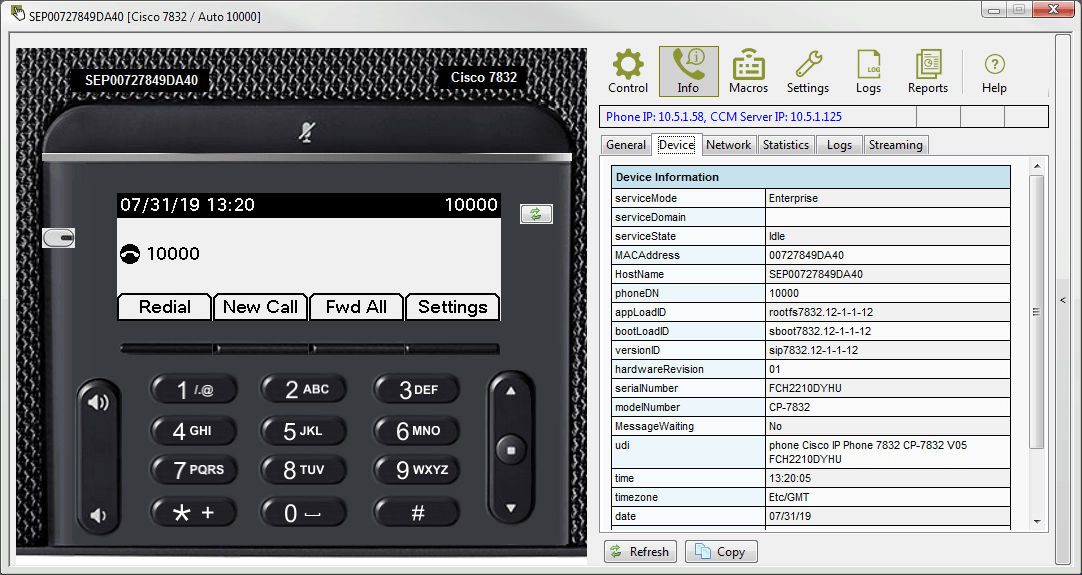Click the device table scrollbar down arrow
The height and width of the screenshot is (575, 1082).
click(x=1036, y=523)
